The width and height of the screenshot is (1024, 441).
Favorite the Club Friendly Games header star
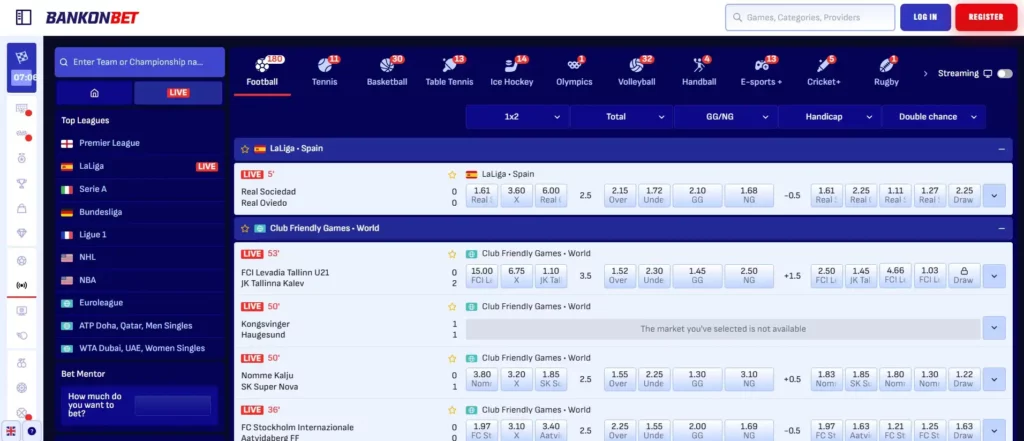point(245,229)
